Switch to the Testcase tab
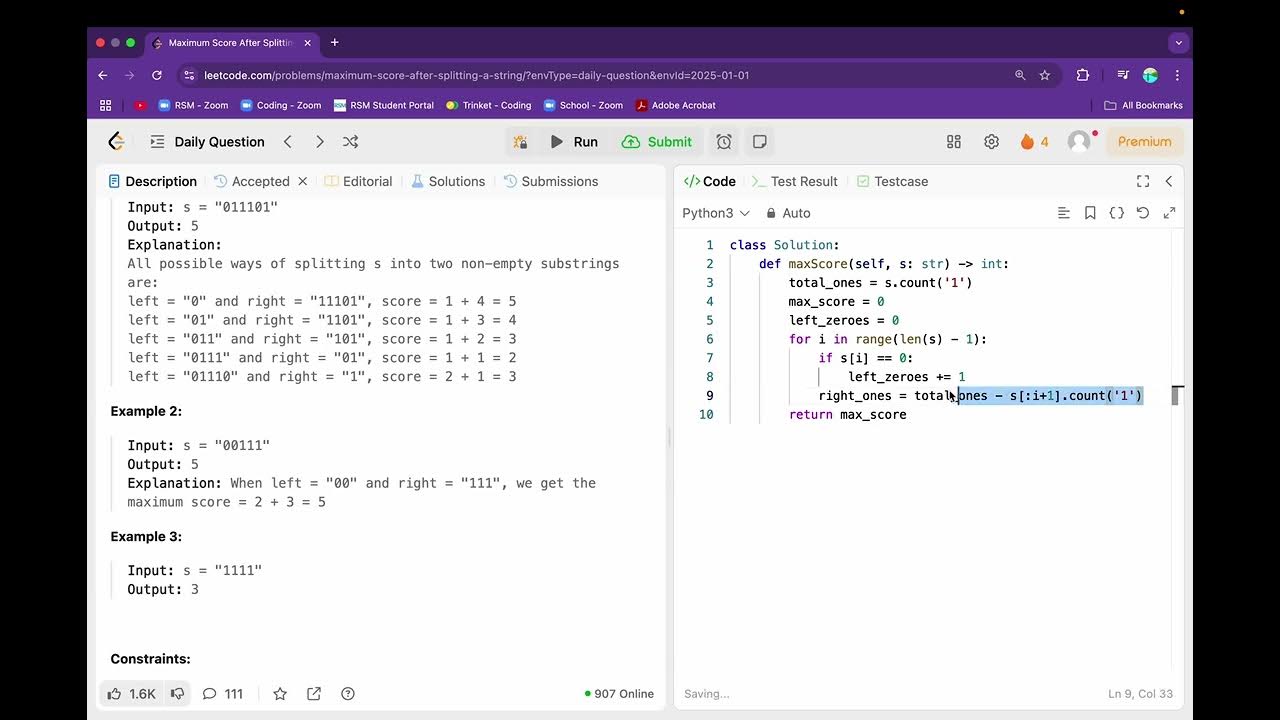 pos(892,181)
